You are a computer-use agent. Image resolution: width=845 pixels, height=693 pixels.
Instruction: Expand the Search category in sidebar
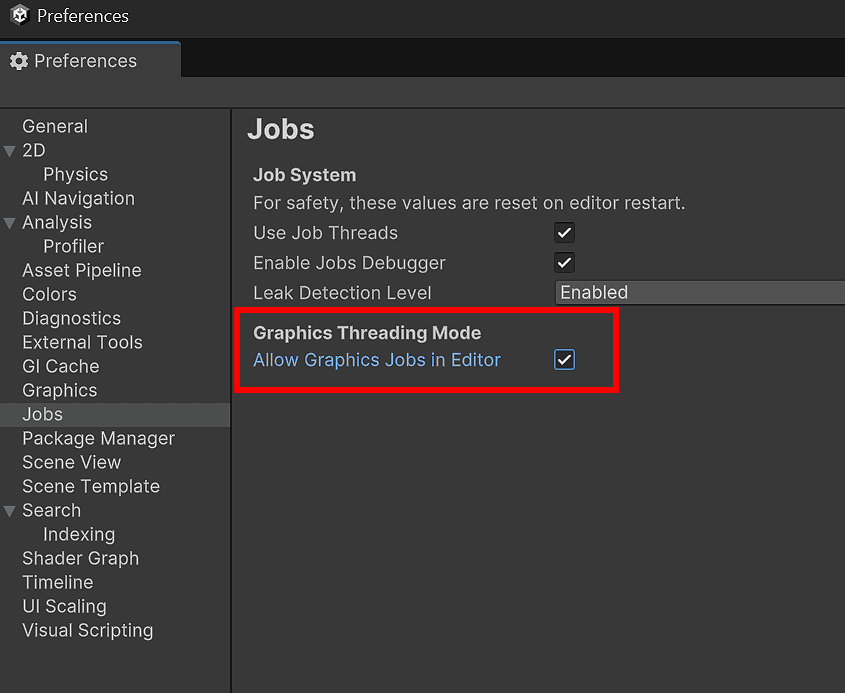[11, 510]
